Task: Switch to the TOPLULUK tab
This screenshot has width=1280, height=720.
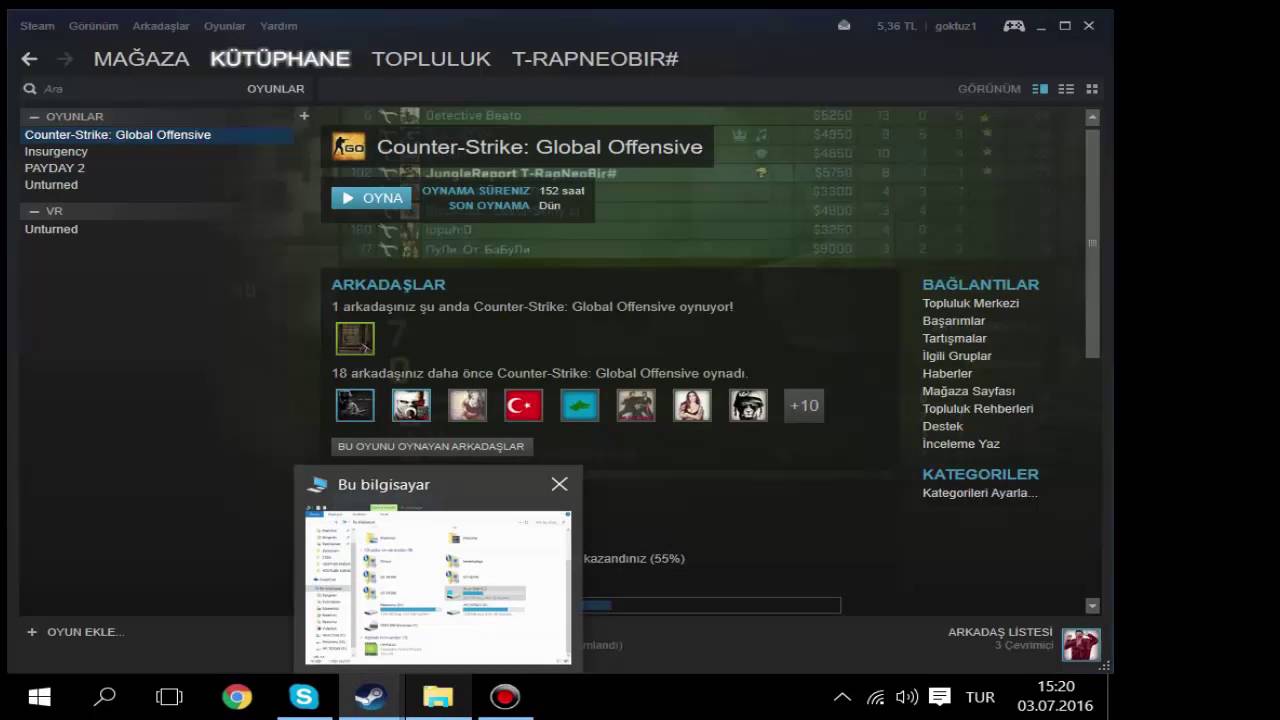Action: [431, 59]
